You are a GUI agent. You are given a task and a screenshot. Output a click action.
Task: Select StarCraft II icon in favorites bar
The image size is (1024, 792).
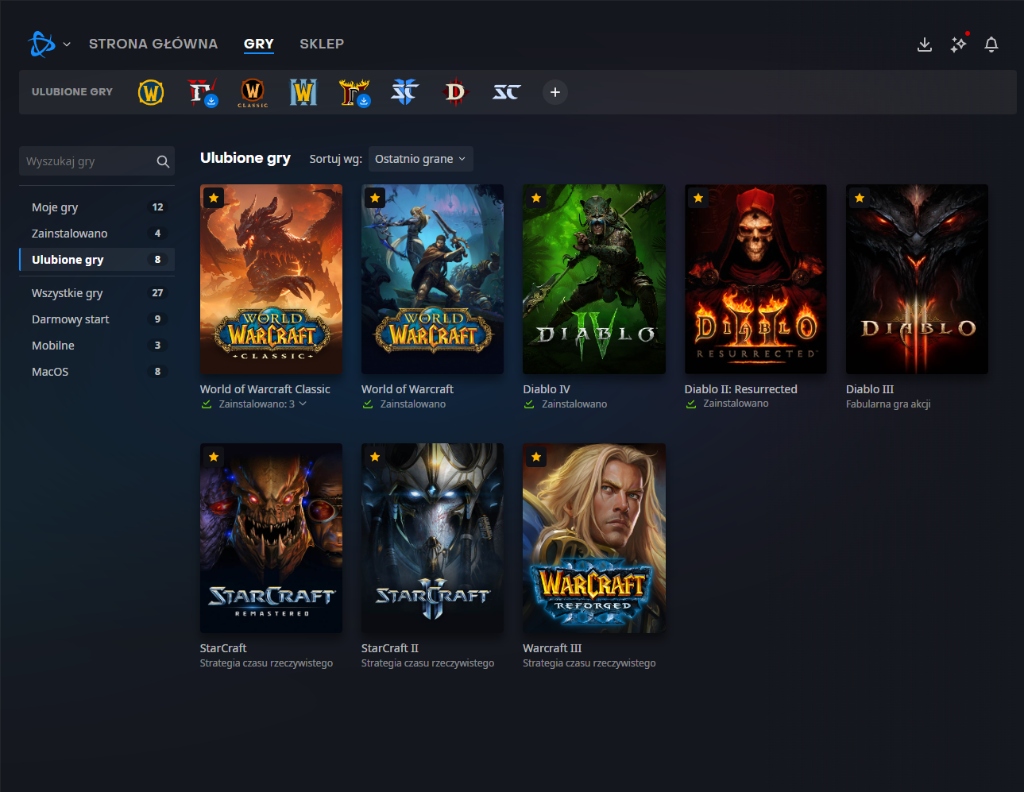404,92
